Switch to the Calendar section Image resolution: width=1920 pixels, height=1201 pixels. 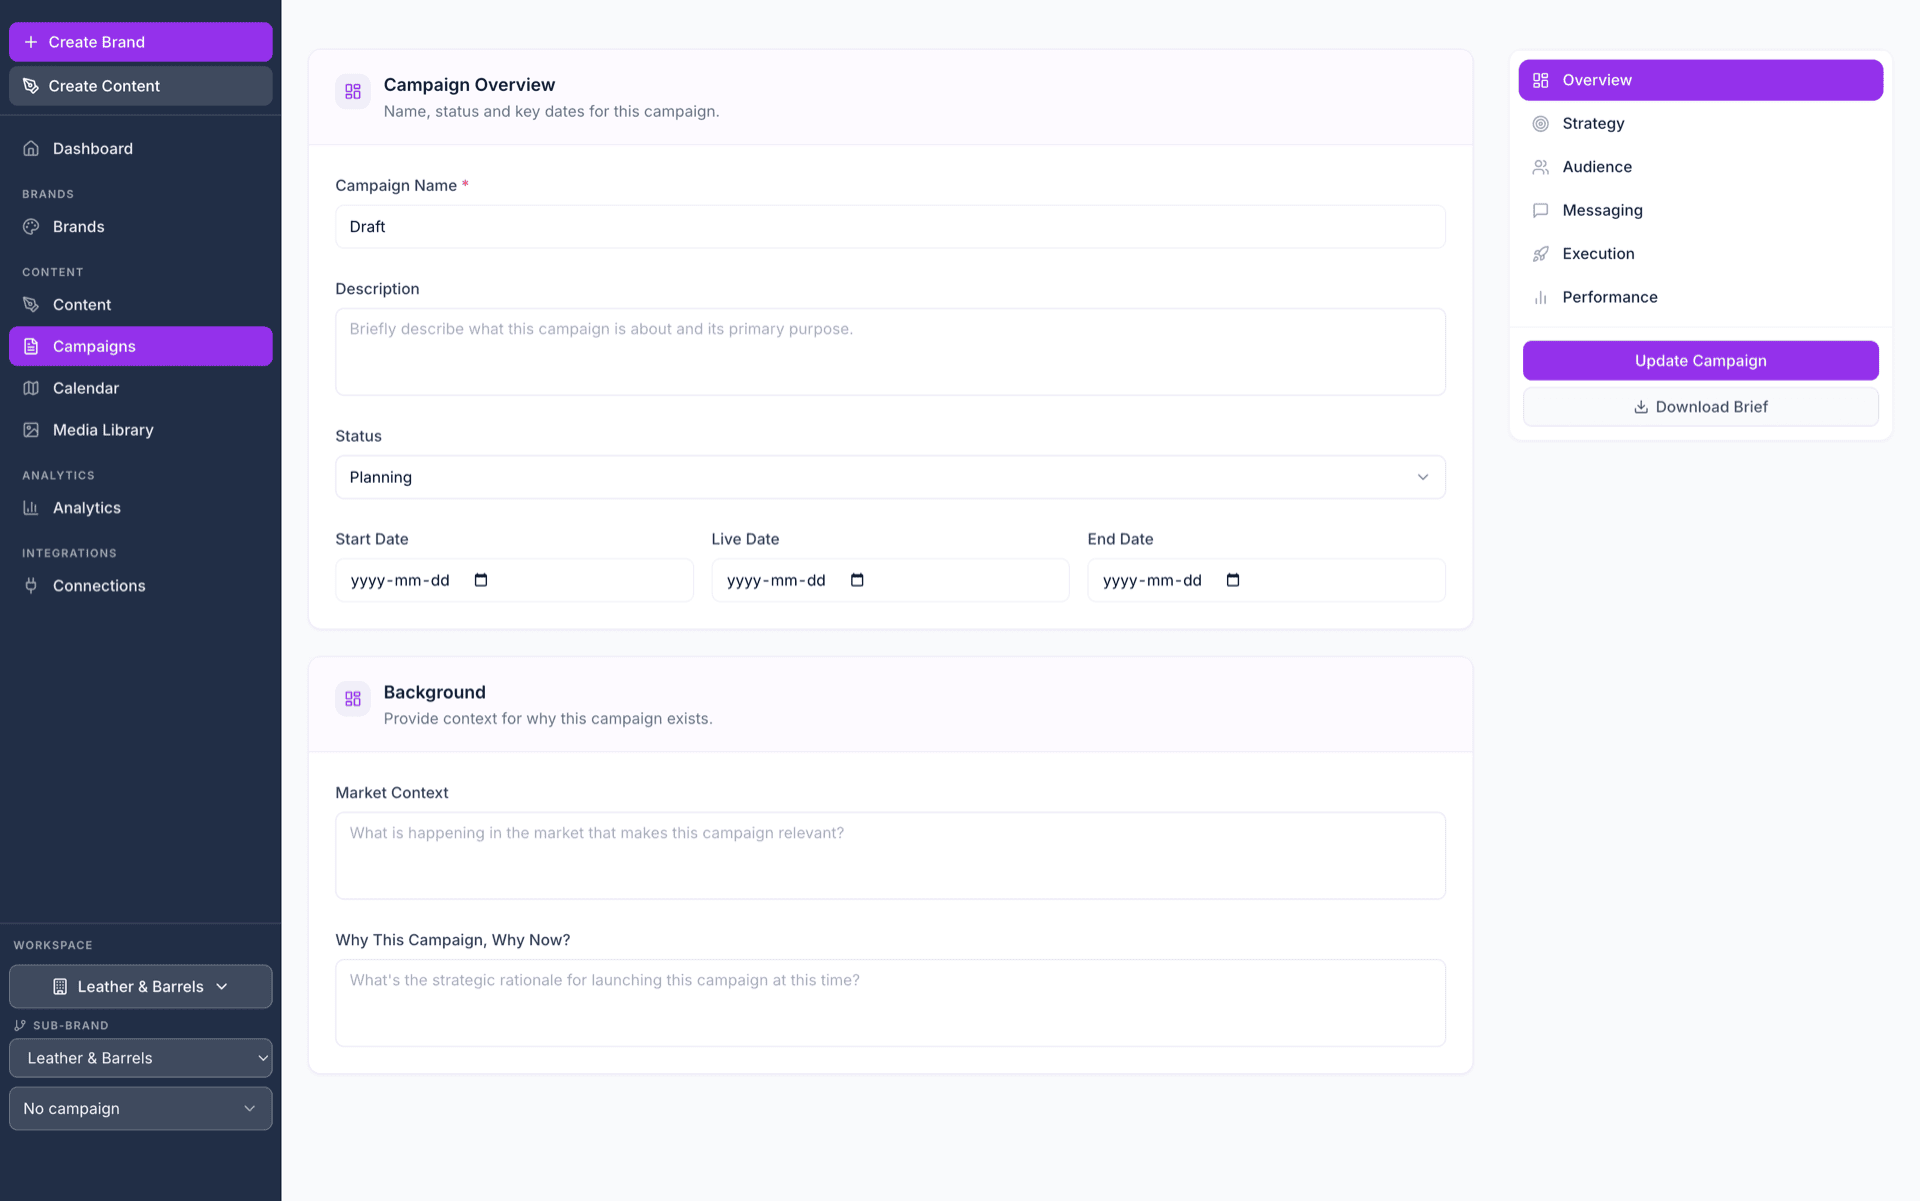(x=86, y=388)
